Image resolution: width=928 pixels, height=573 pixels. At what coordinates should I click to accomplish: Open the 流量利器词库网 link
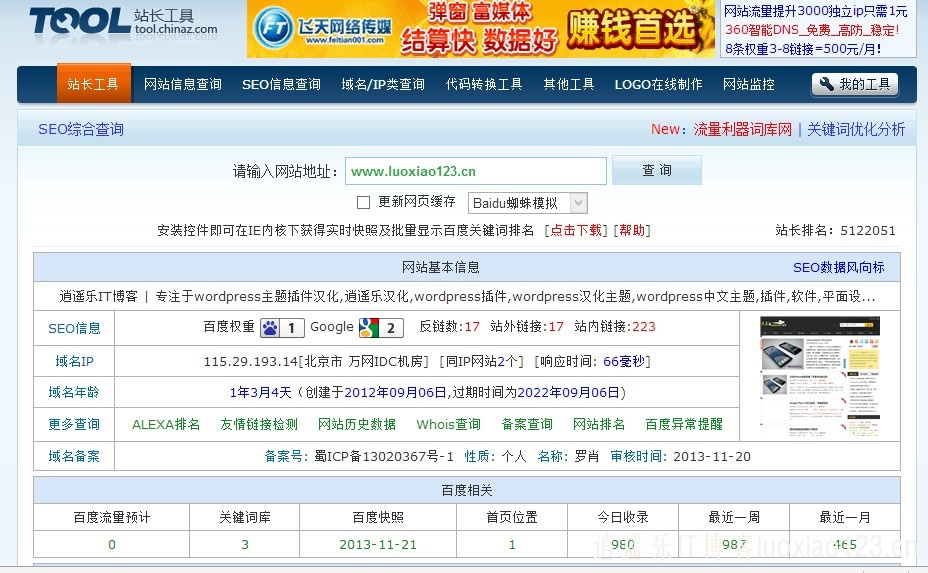point(742,129)
